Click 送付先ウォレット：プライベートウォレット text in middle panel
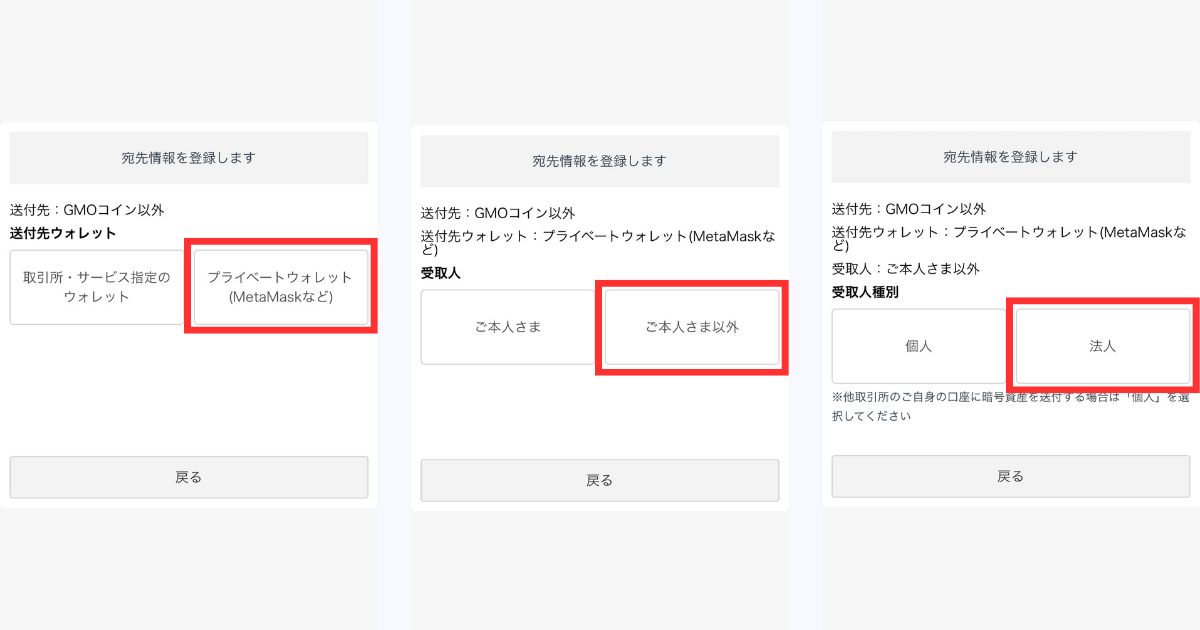 click(598, 242)
